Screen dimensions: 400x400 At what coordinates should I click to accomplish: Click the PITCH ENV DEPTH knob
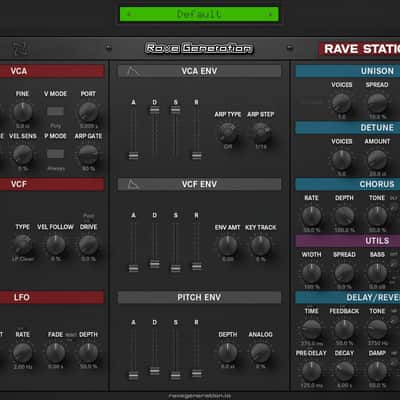coord(228,353)
